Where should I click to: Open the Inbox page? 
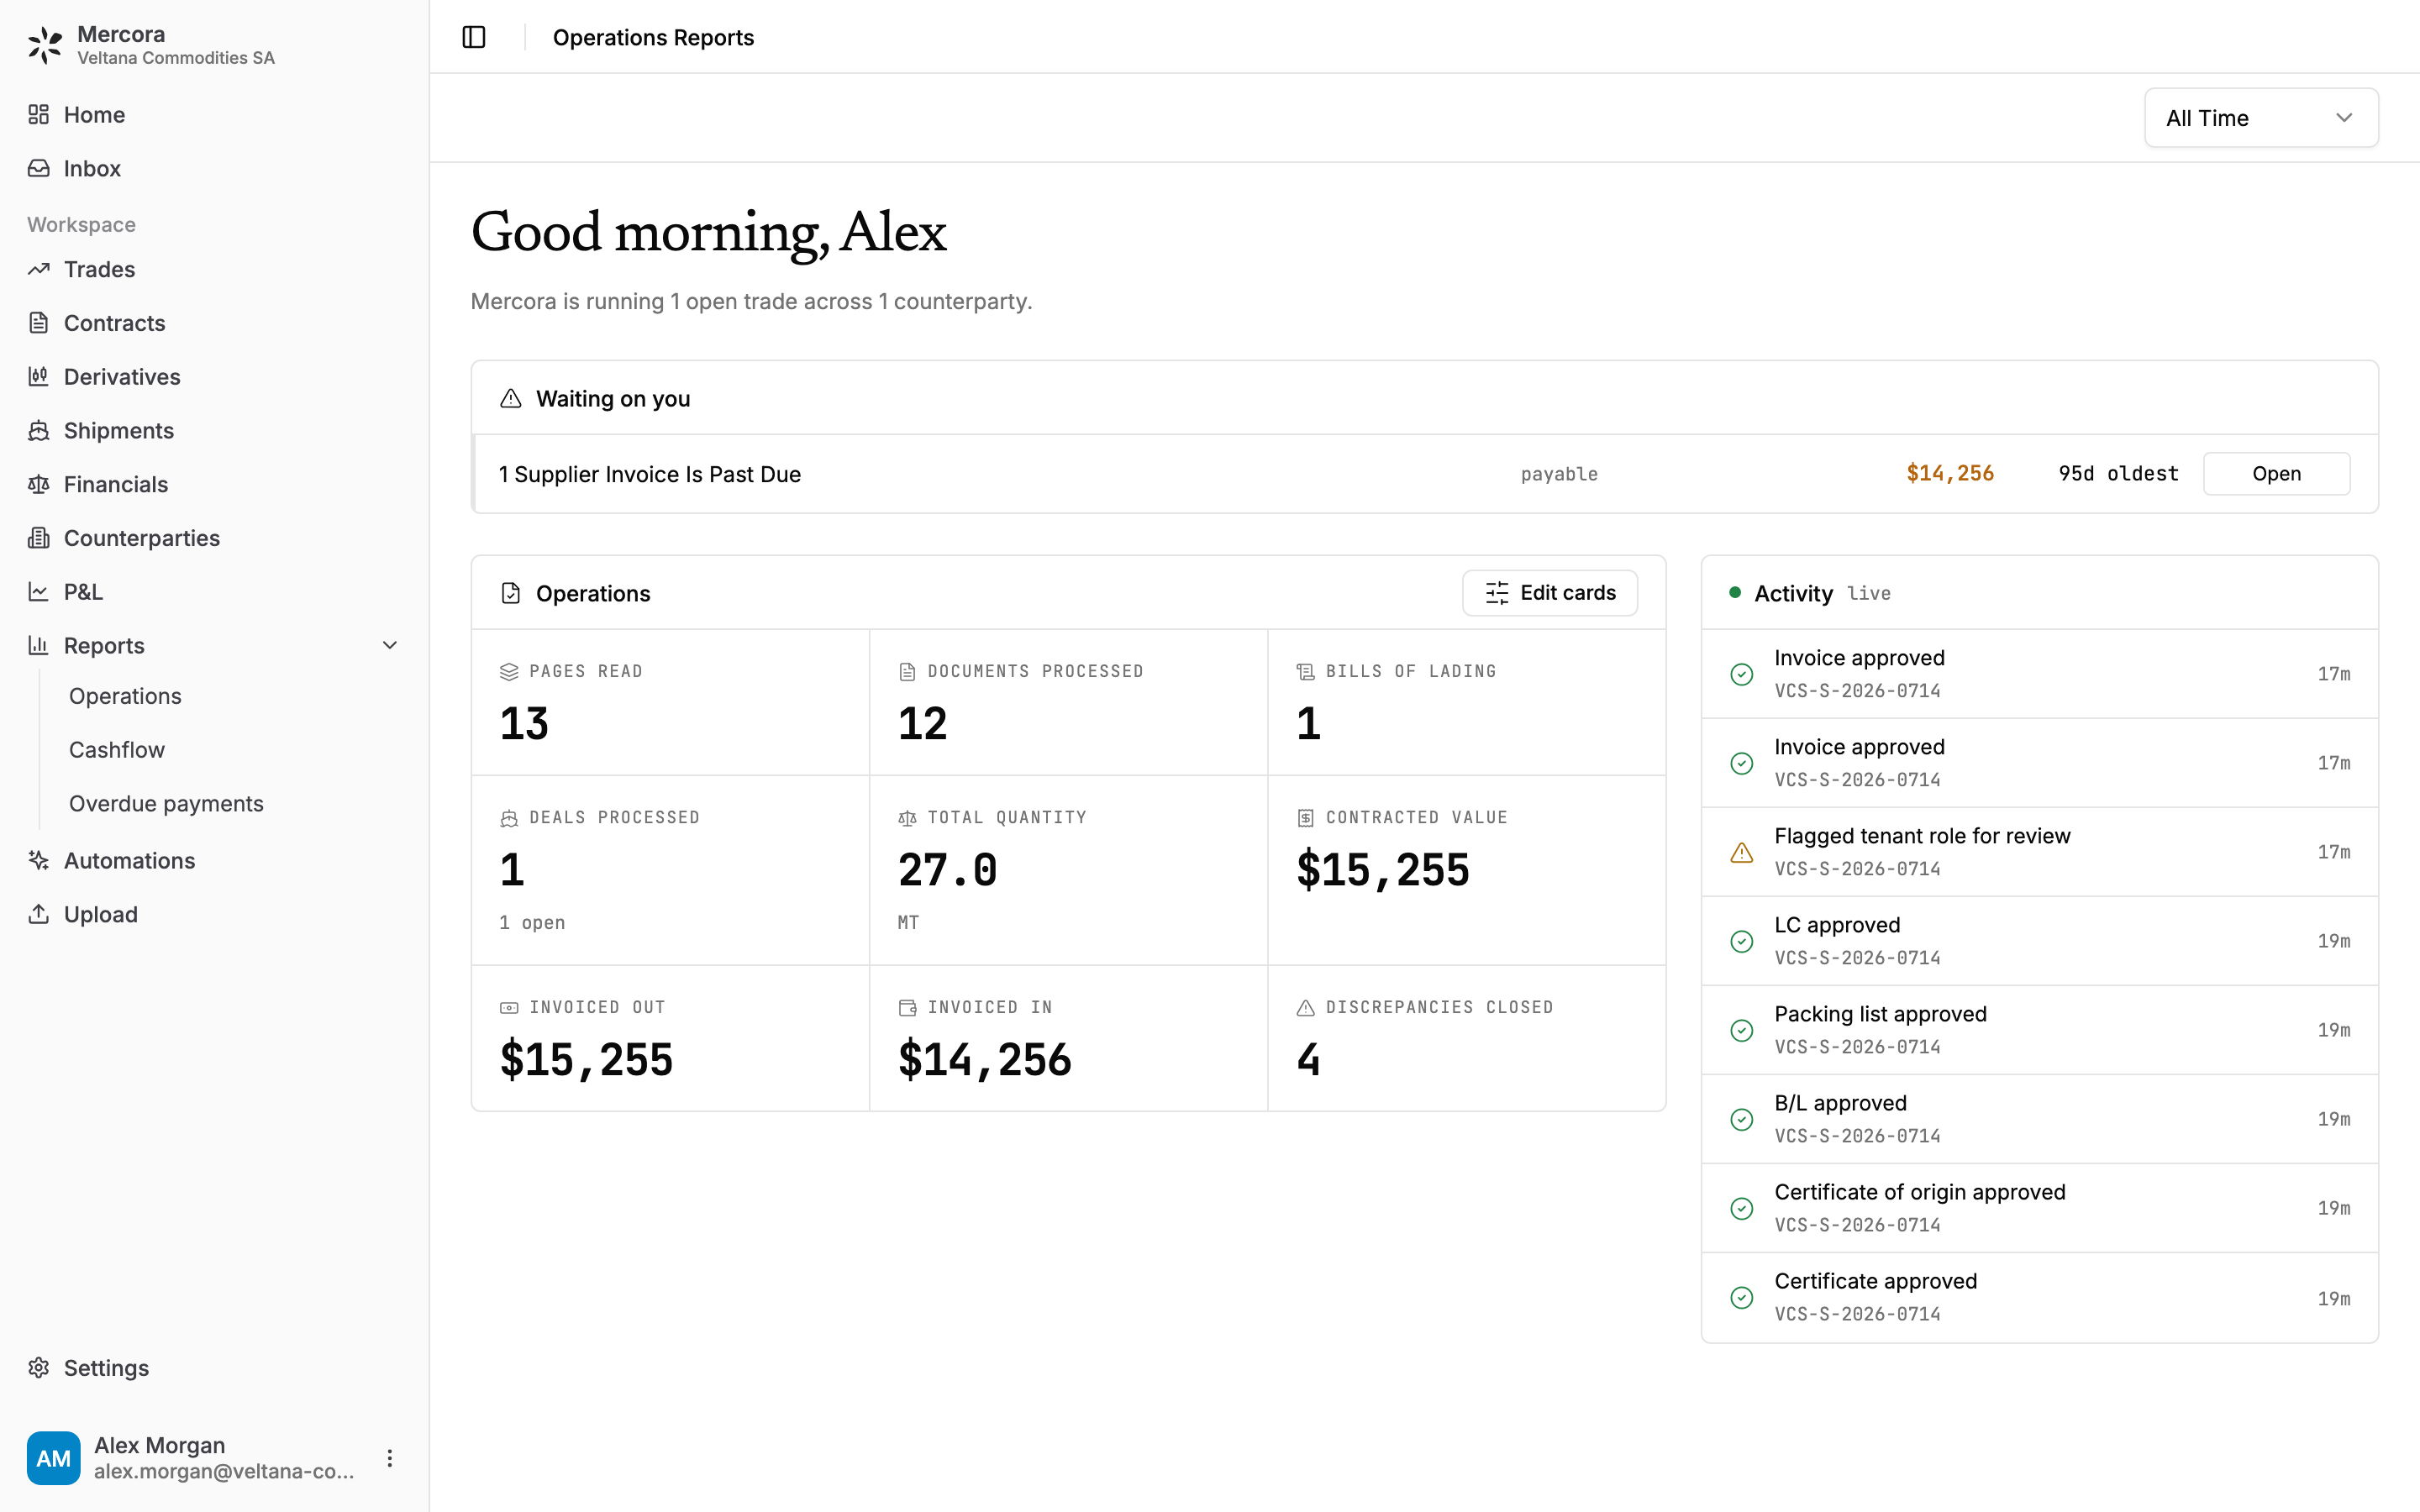point(214,168)
